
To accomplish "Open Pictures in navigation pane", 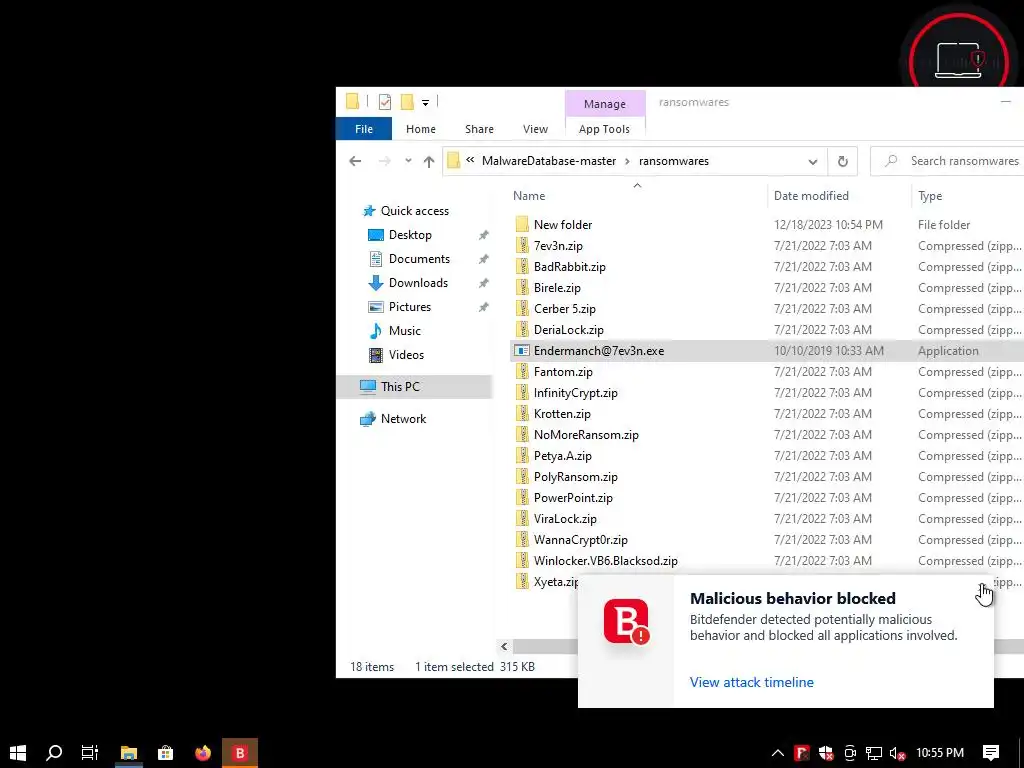I will pyautogui.click(x=409, y=307).
